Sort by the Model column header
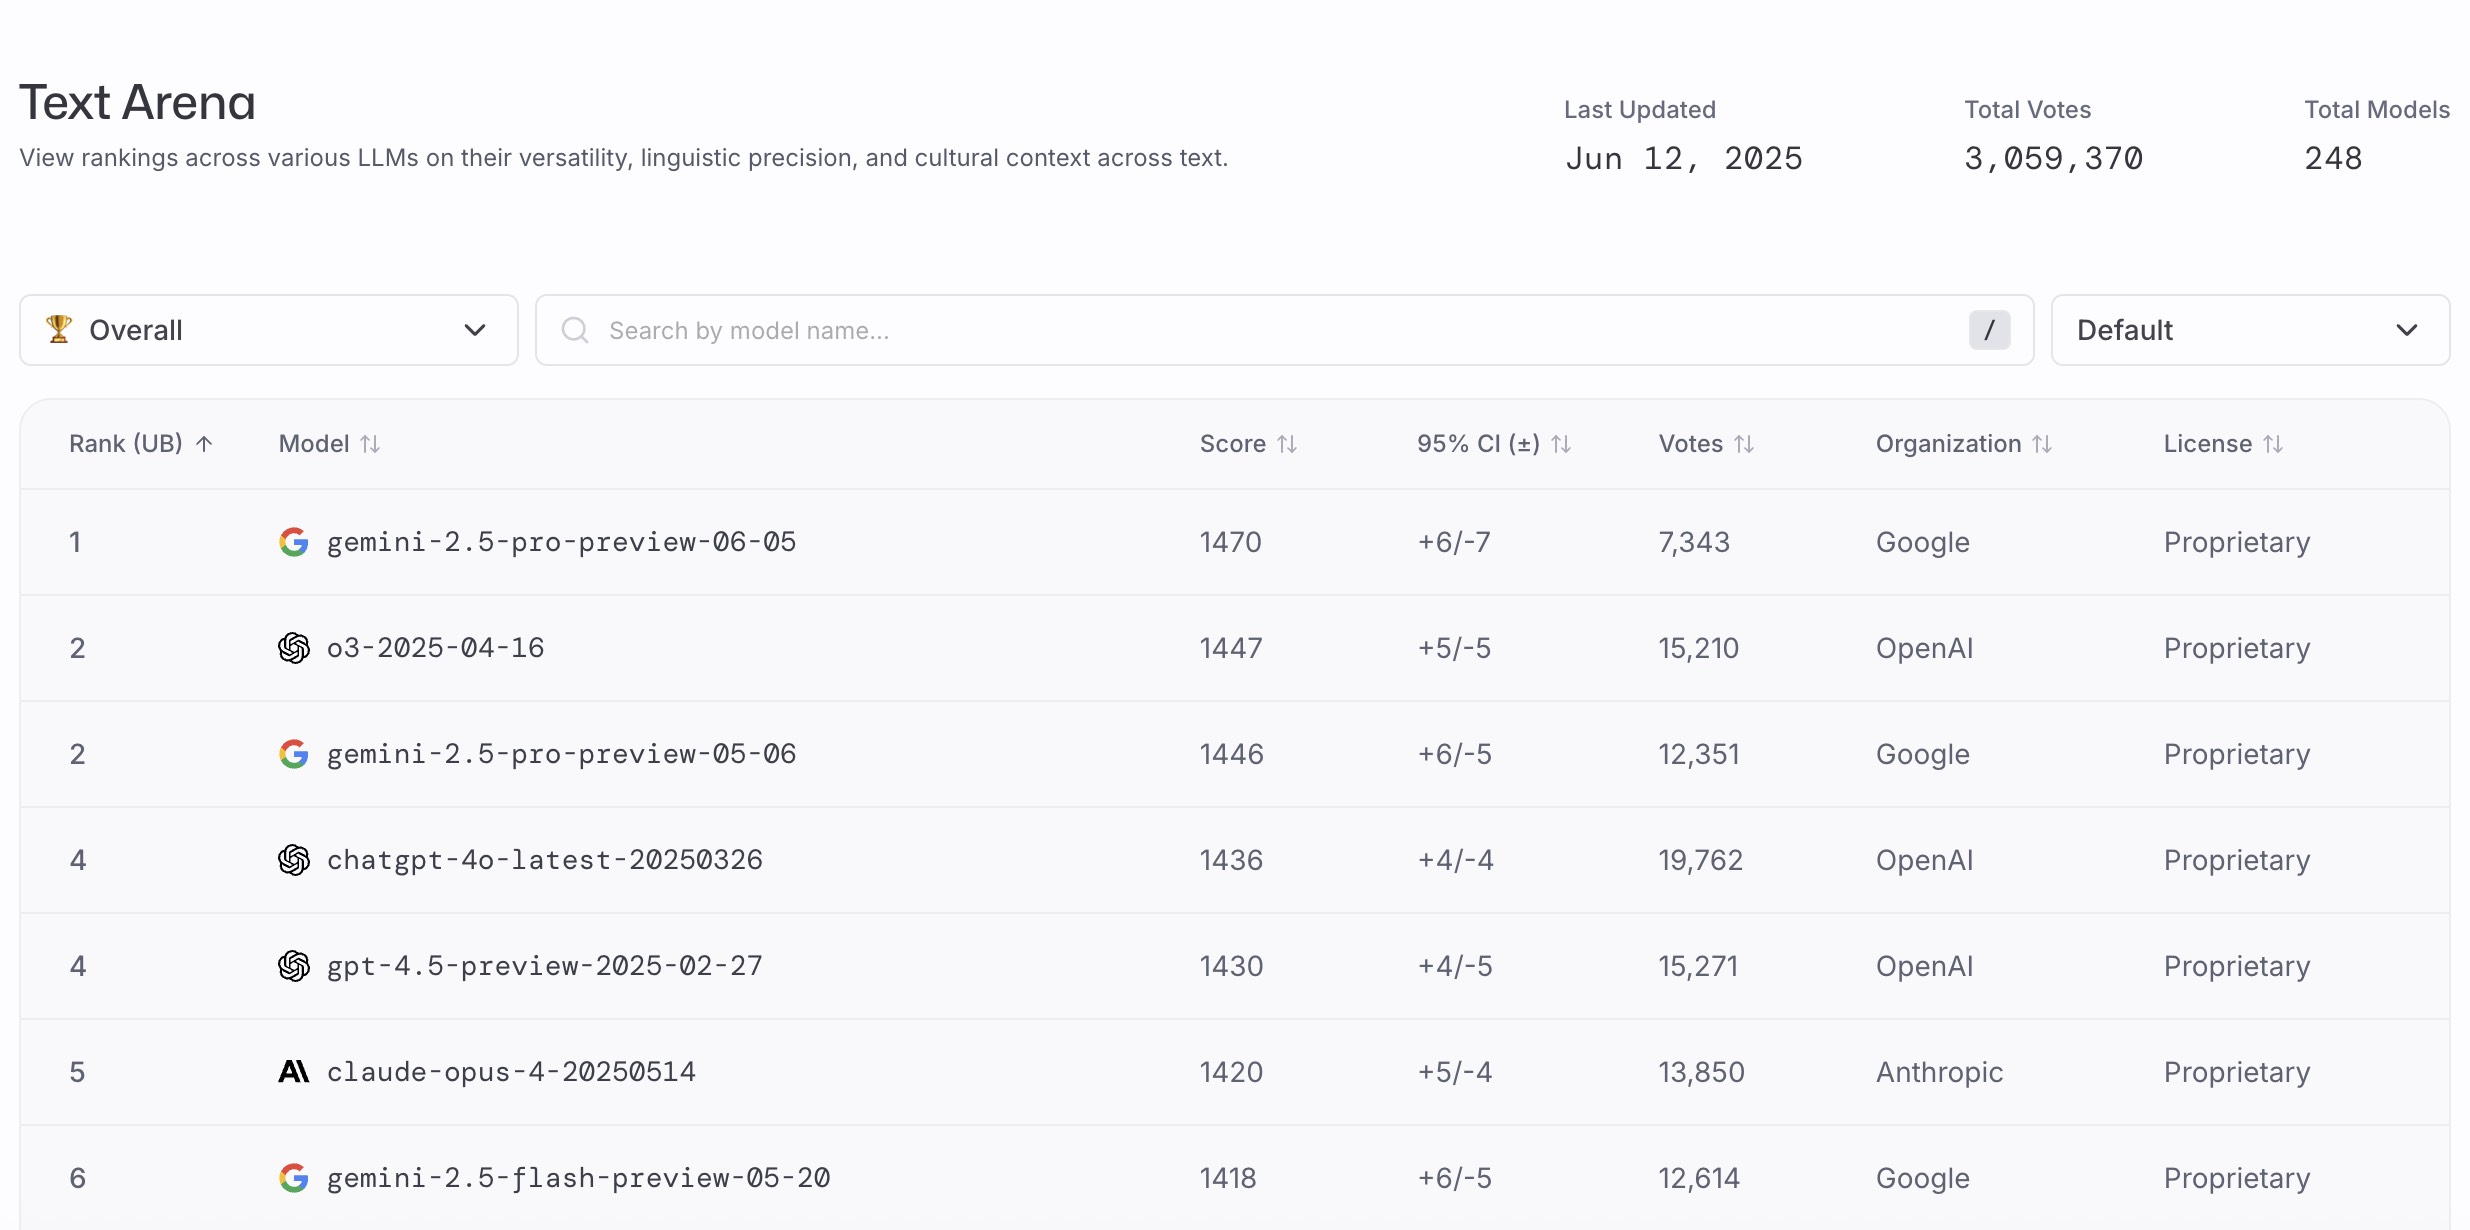The height and width of the screenshot is (1230, 2470). [329, 444]
